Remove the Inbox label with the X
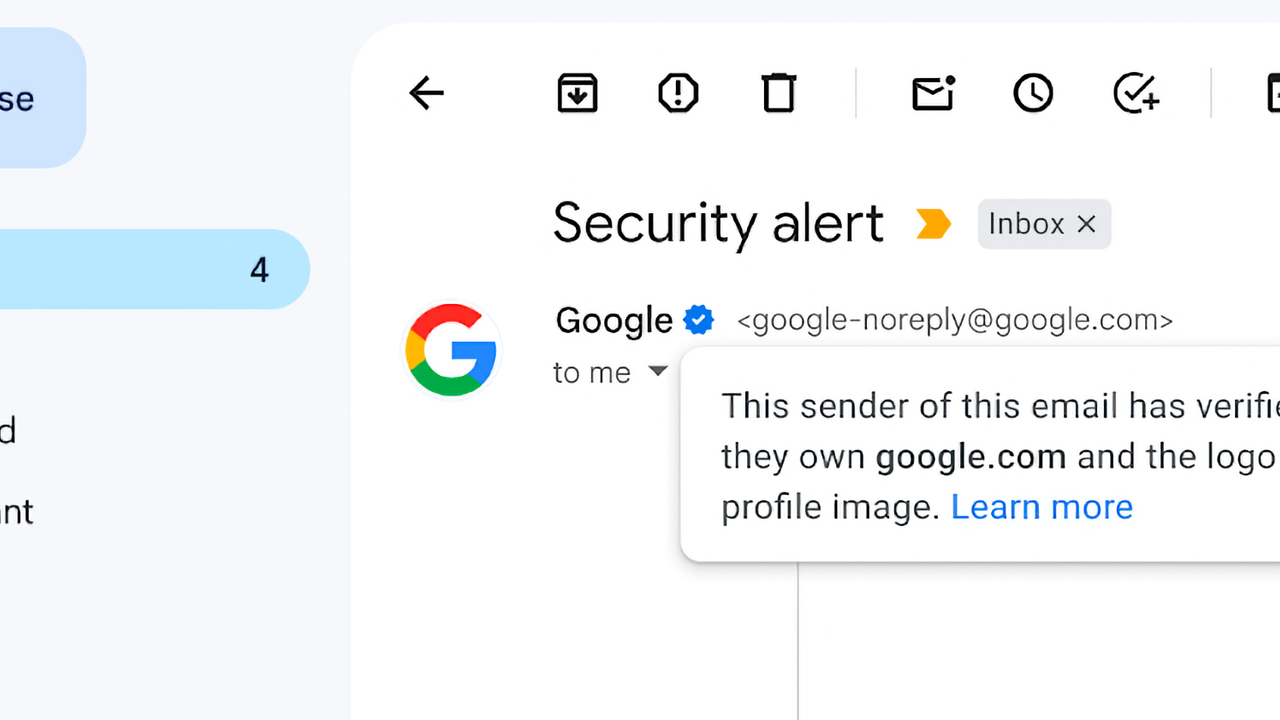 (1087, 224)
